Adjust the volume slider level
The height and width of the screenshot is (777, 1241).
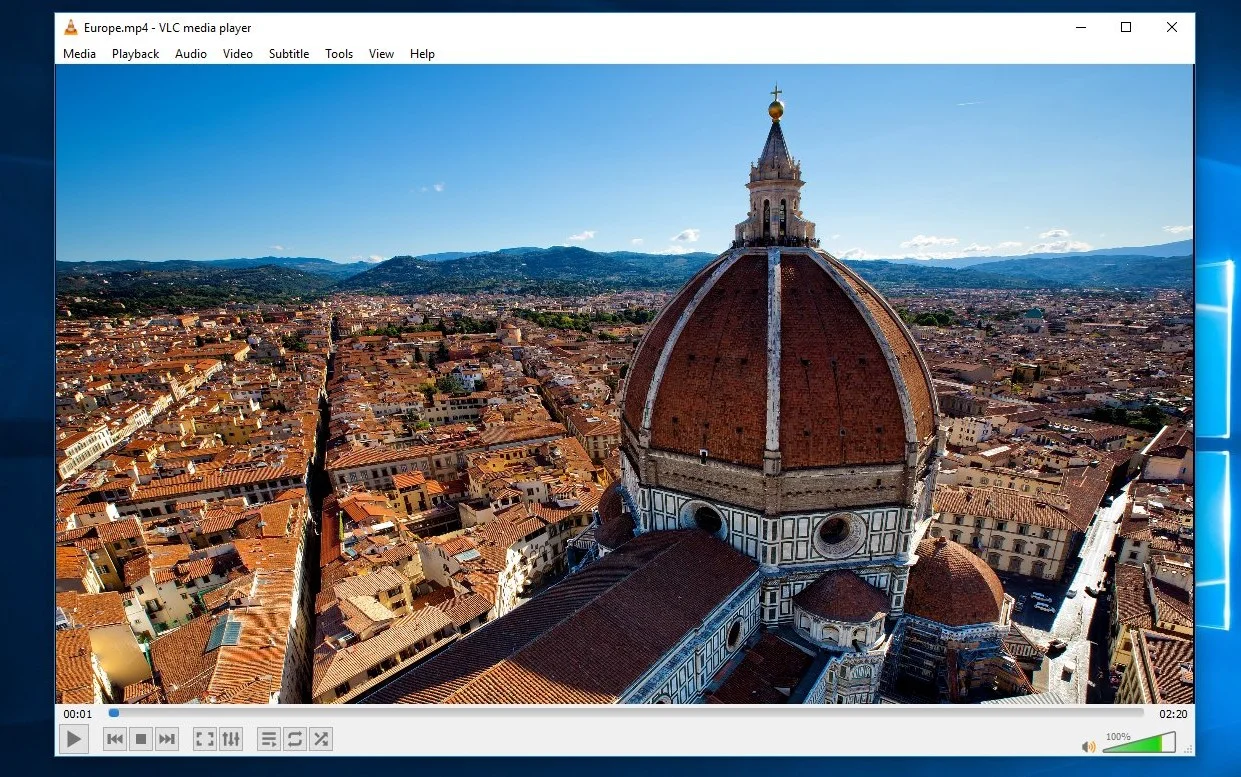click(x=1139, y=743)
